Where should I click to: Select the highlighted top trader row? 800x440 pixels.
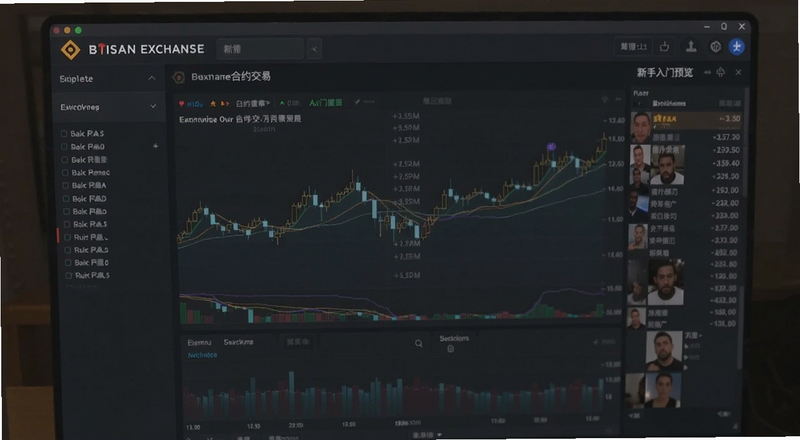686,120
